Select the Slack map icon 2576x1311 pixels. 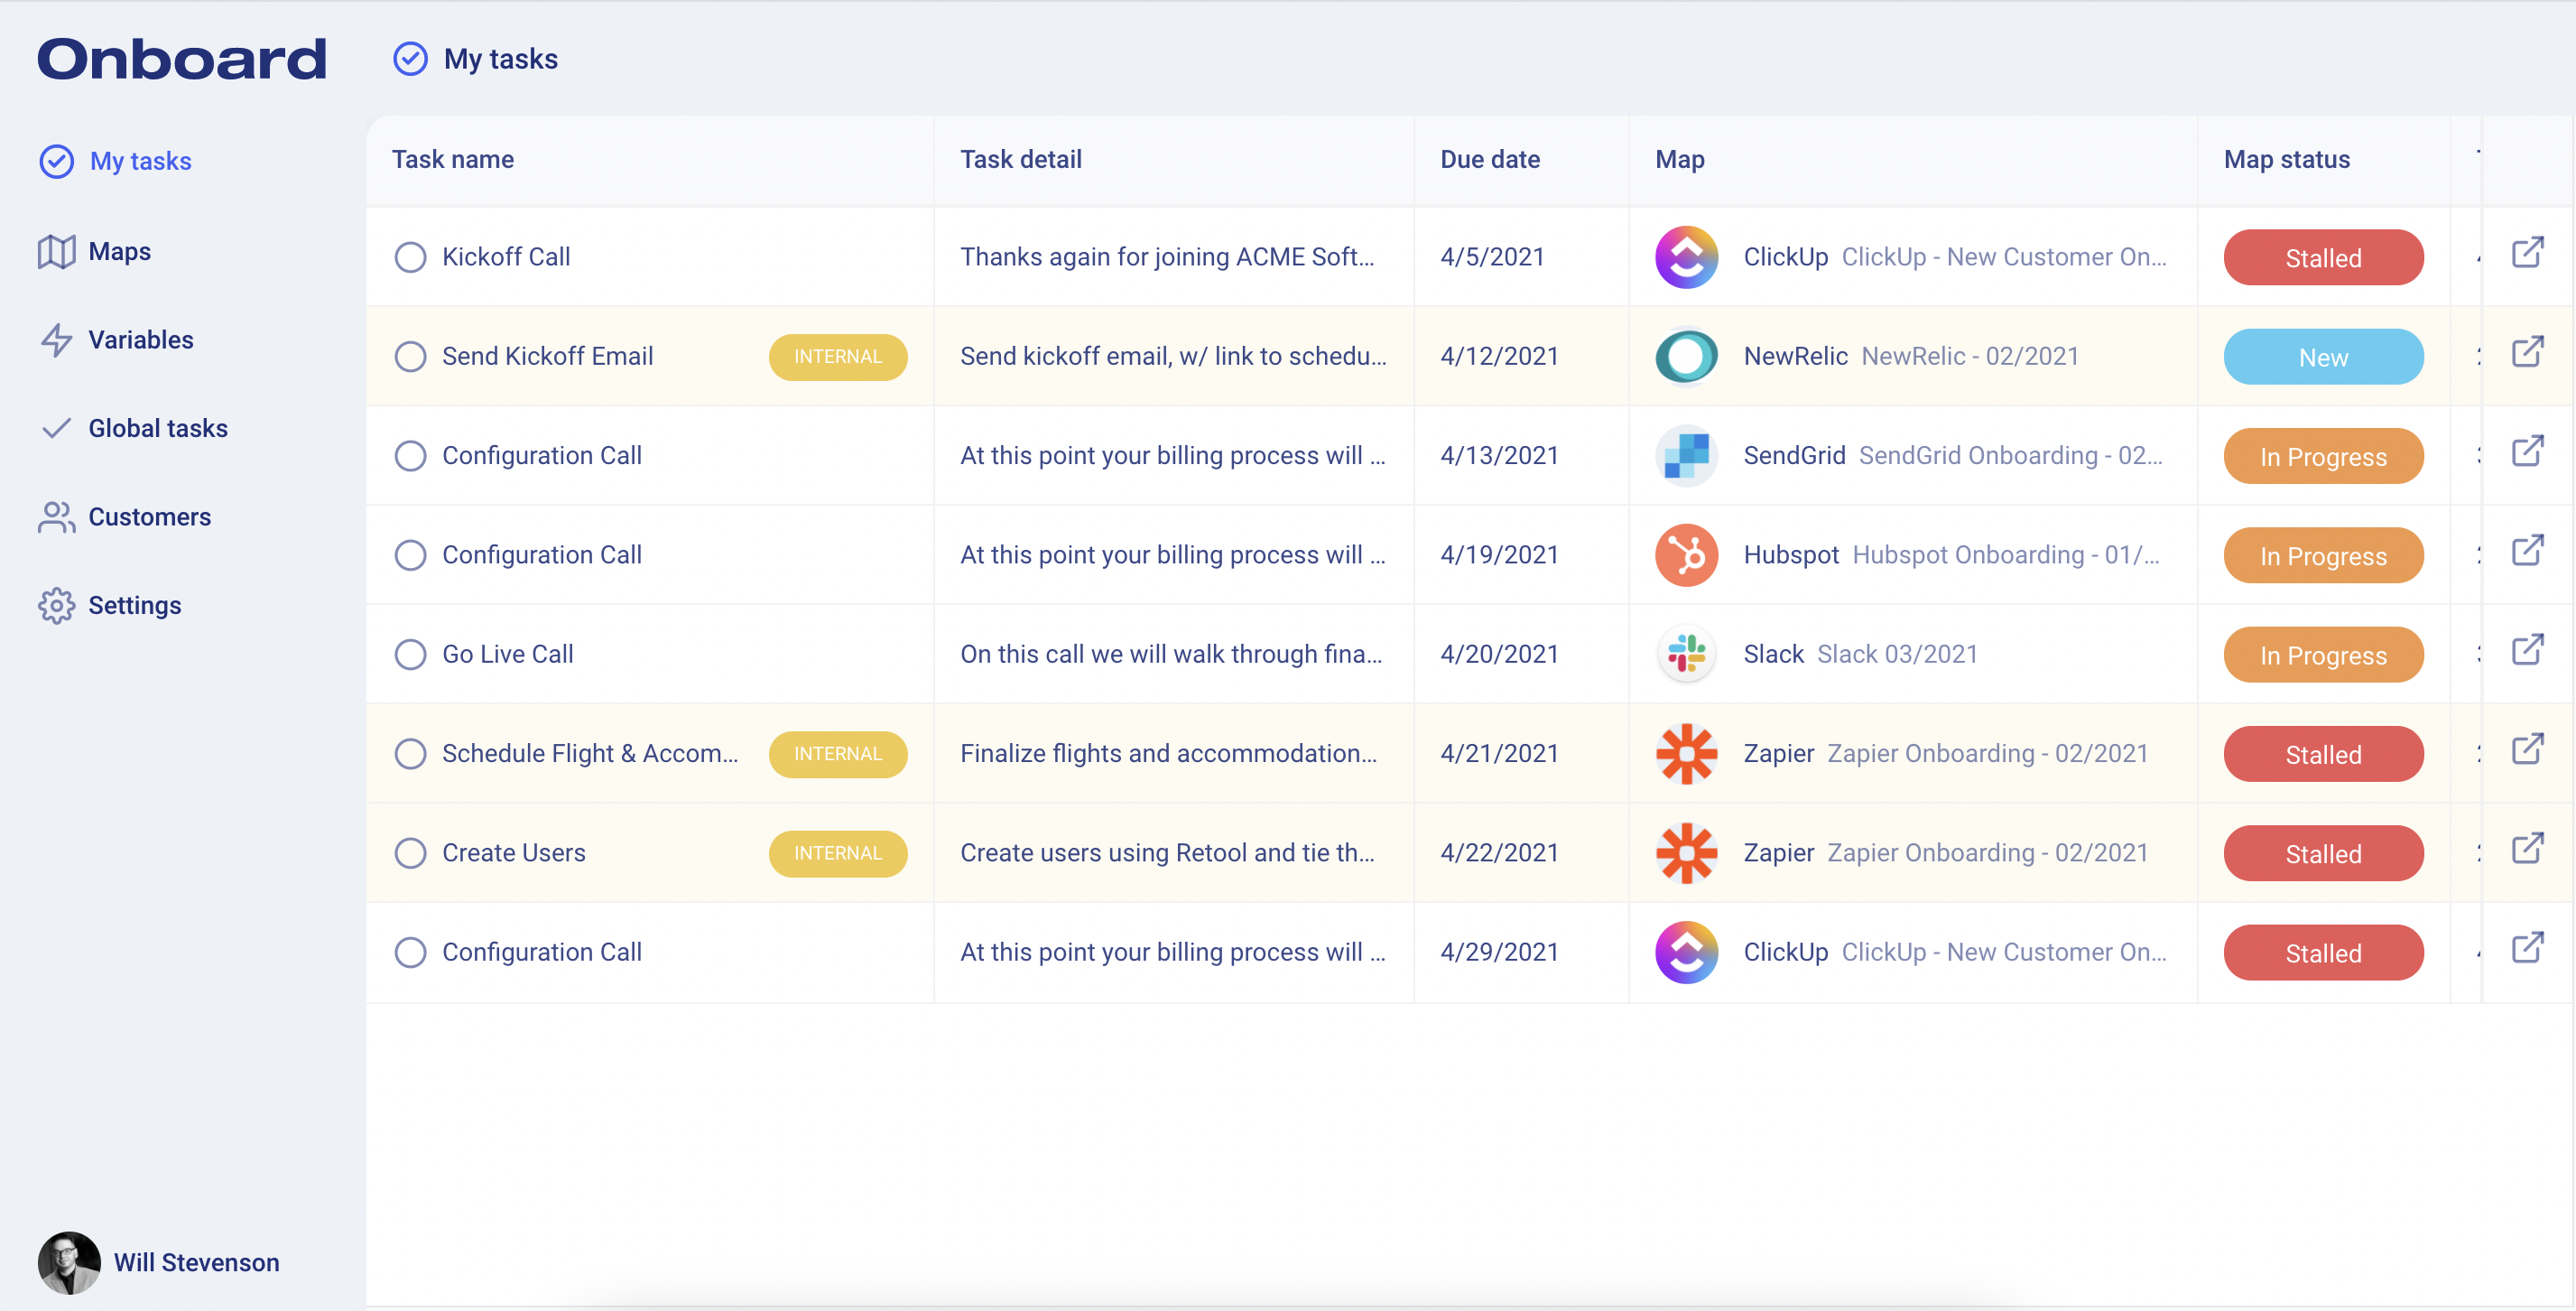tap(1687, 654)
